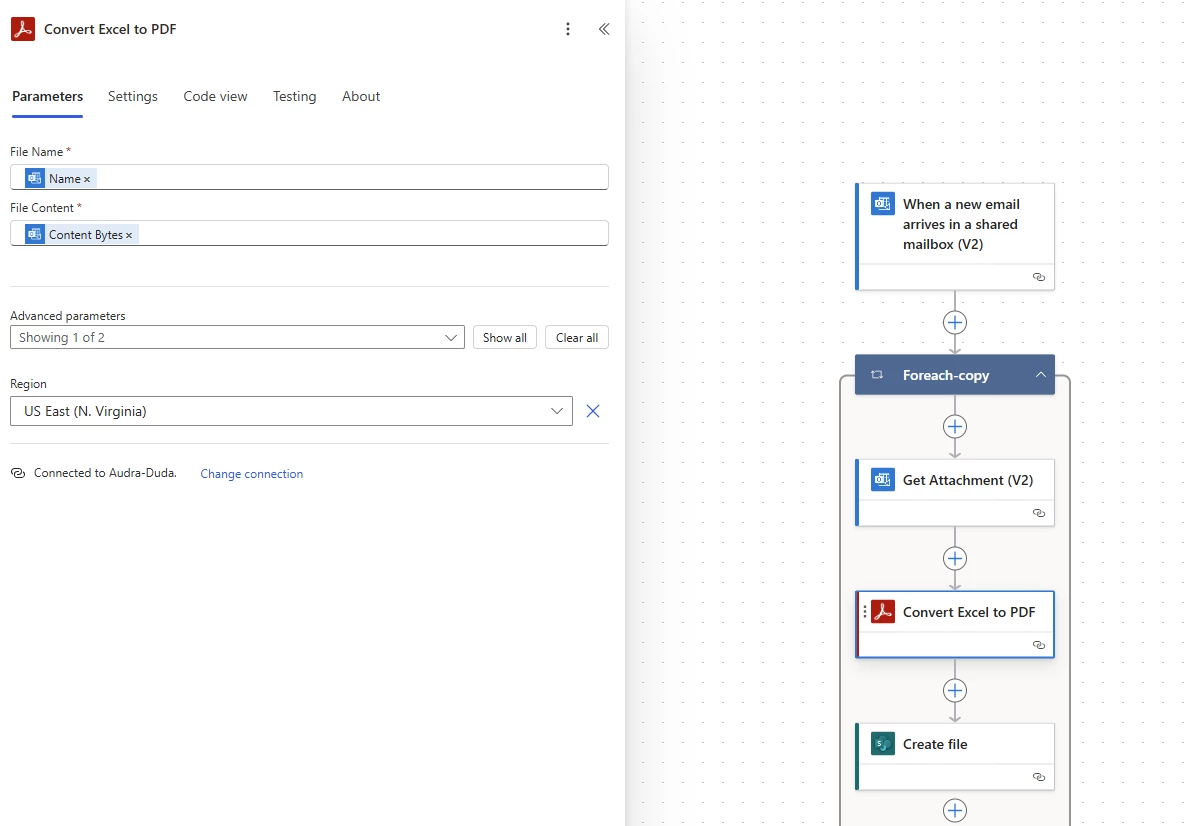Remove the Content Bytes token
1199x826 pixels.
click(x=129, y=235)
